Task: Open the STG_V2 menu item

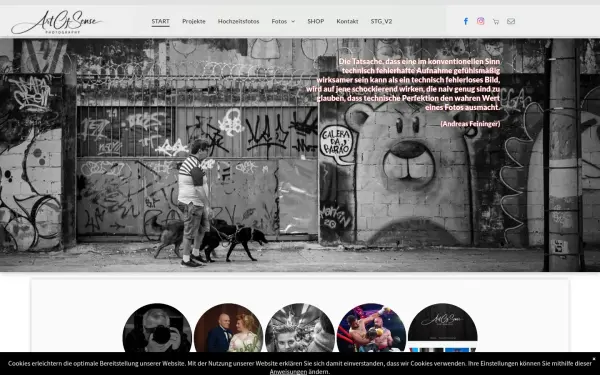Action: pyautogui.click(x=381, y=21)
